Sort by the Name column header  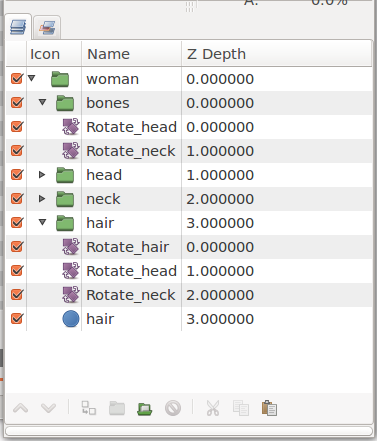coord(132,54)
